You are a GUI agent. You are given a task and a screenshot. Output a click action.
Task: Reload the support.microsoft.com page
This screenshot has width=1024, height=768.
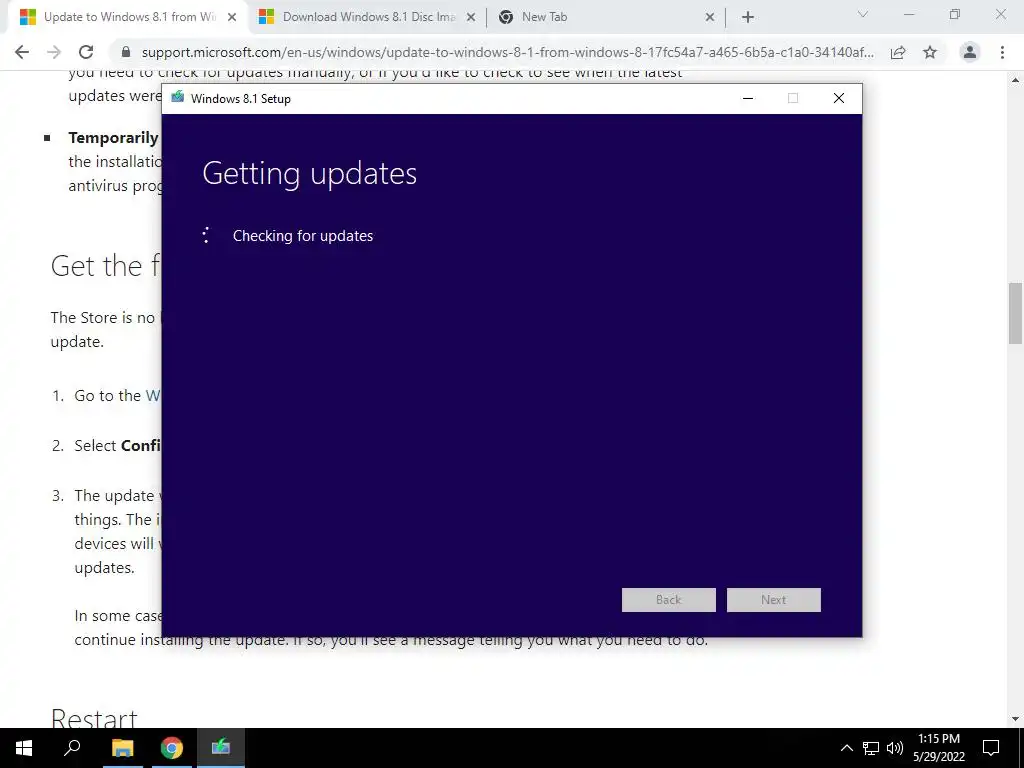[86, 52]
